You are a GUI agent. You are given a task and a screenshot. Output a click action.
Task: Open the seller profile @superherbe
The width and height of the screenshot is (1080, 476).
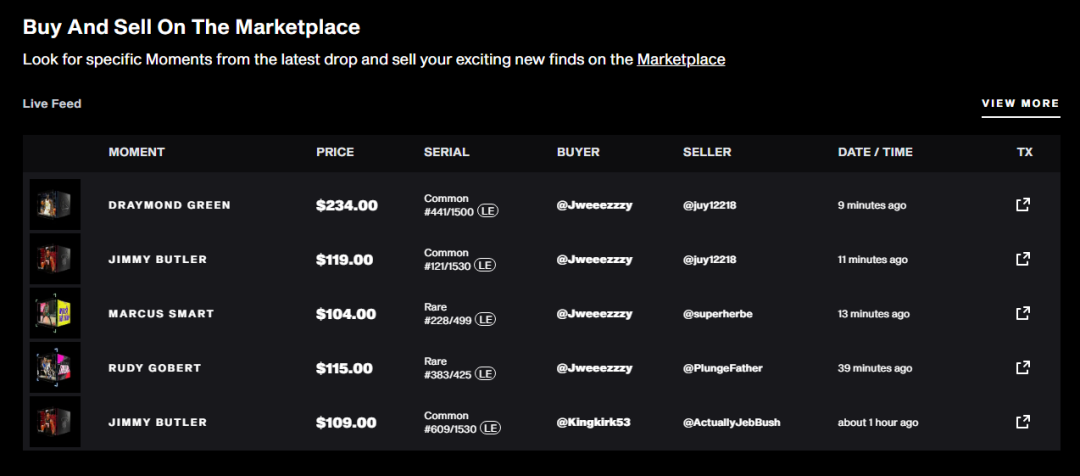pos(718,314)
